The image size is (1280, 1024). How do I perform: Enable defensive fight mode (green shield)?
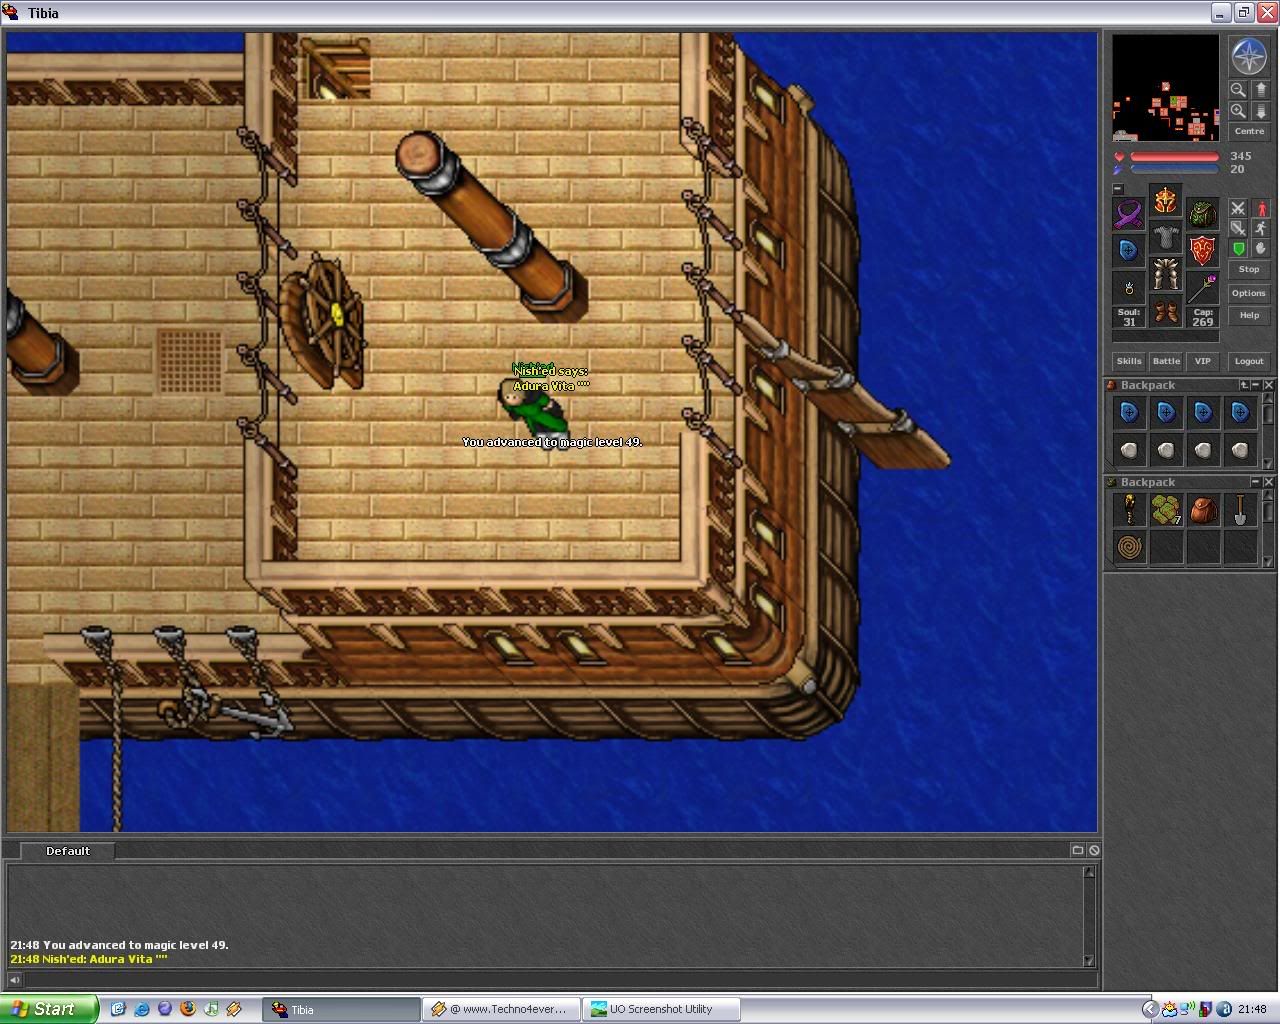pos(1238,248)
